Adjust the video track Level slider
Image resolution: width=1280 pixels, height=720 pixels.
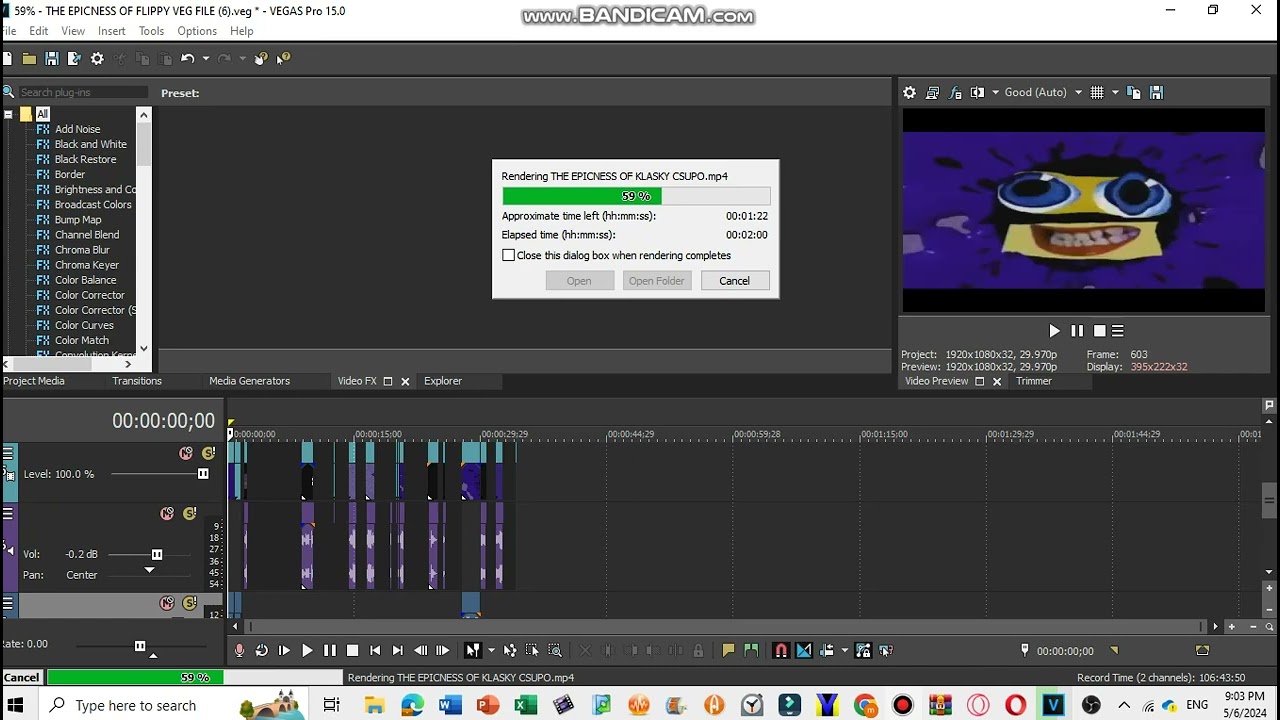[203, 474]
